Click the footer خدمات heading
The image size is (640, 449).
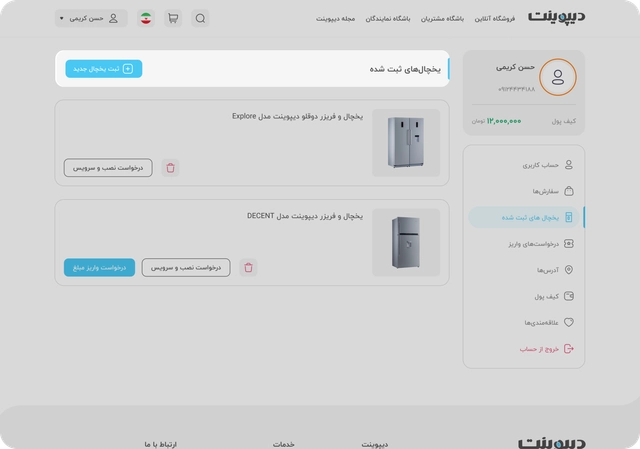point(284,444)
